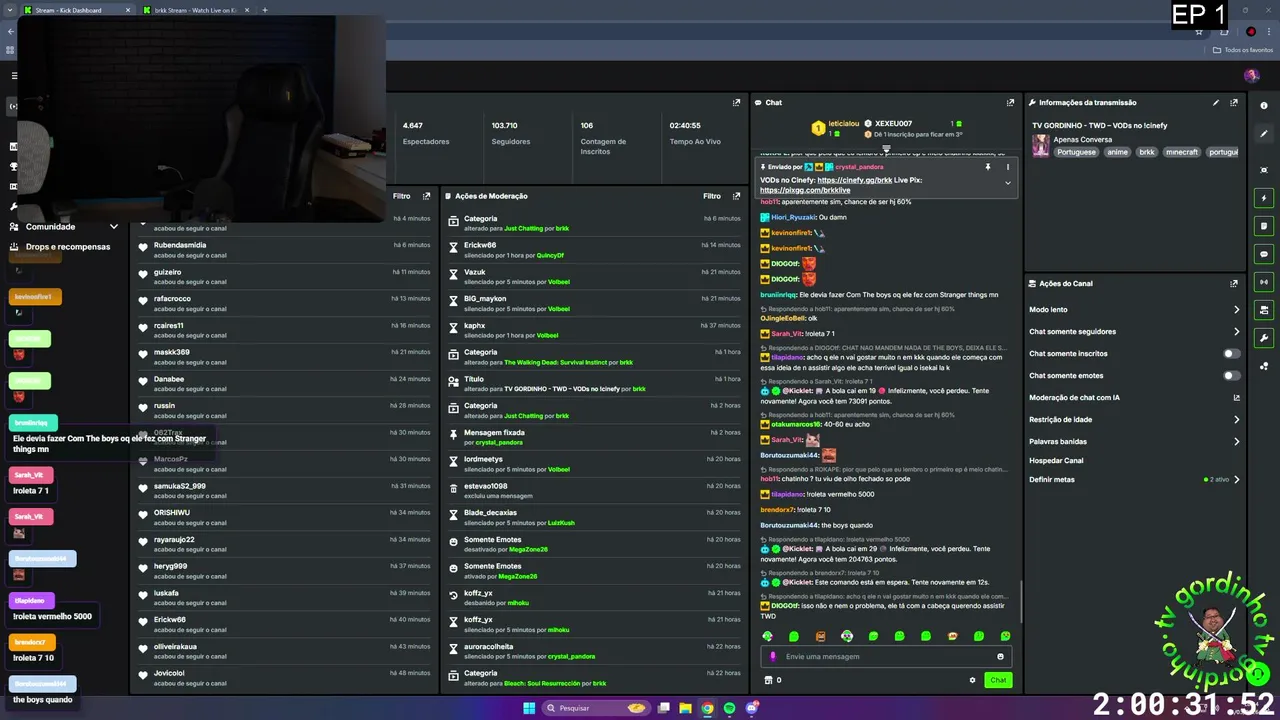The height and width of the screenshot is (720, 1280).
Task: Pop out the Ações de Moderação panel
Action: click(736, 196)
